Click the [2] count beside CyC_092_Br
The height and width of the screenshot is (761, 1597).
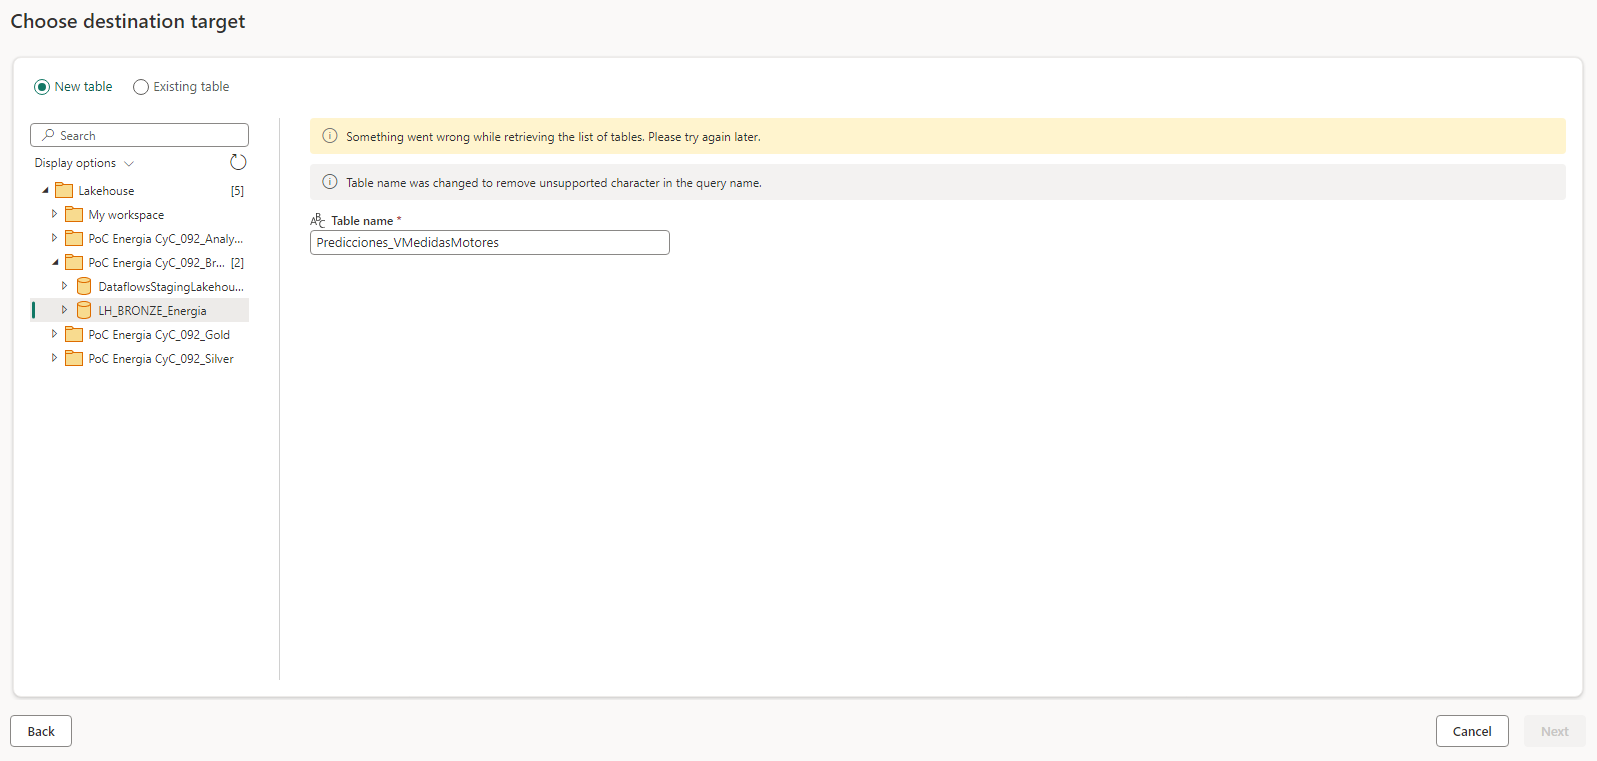237,263
